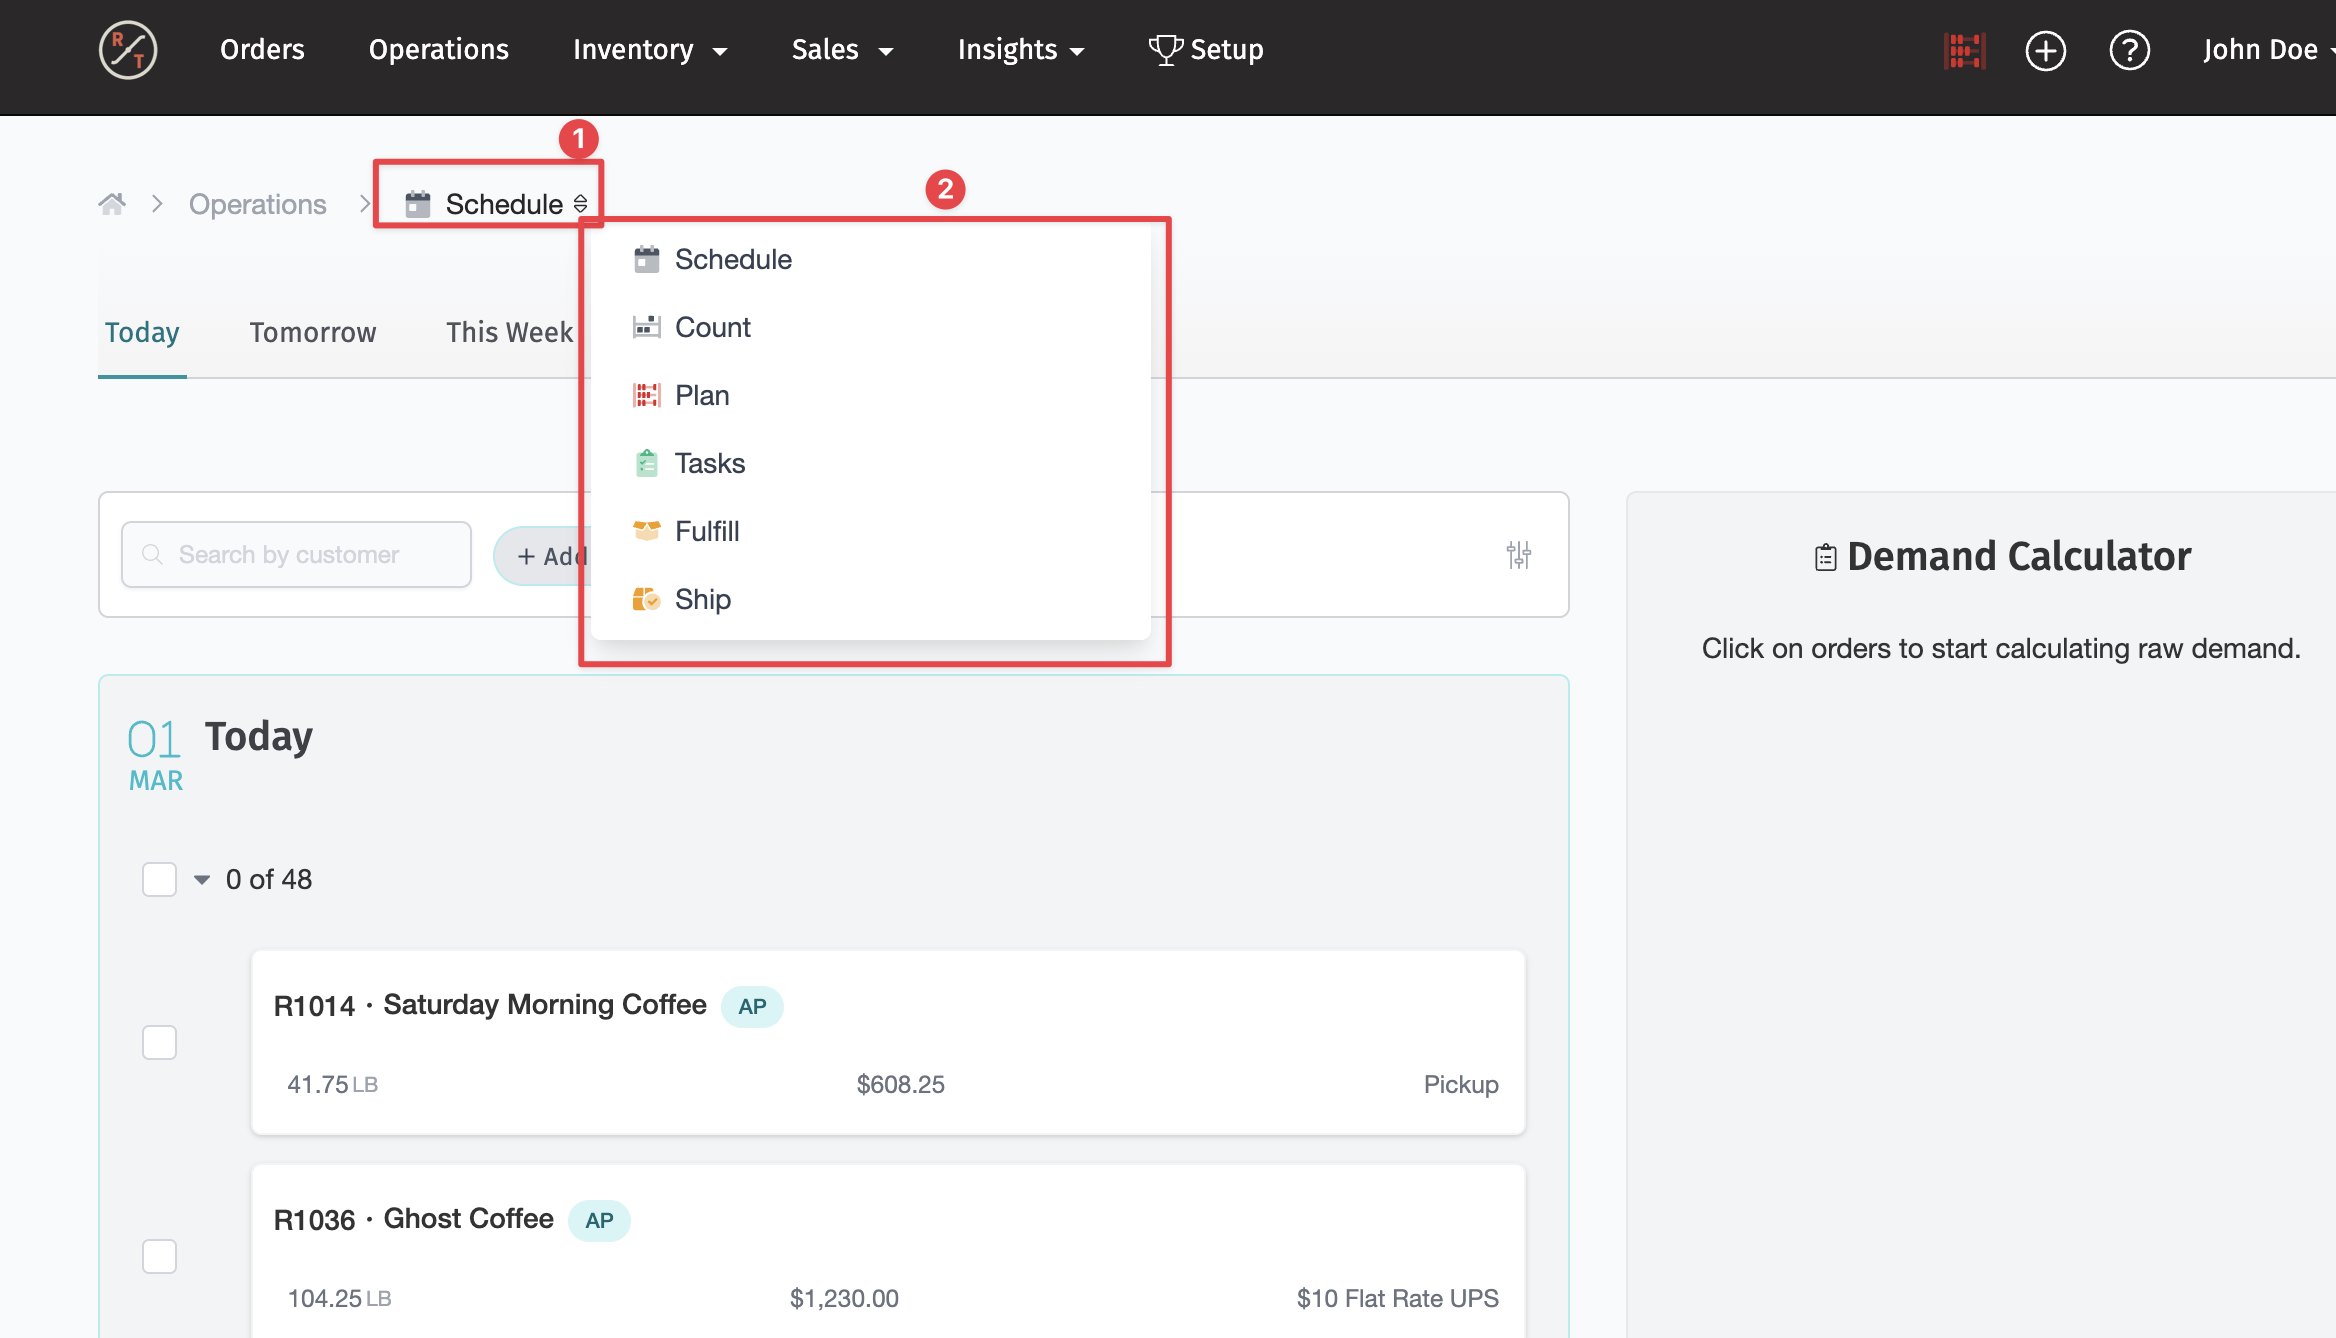Tick checkbox for Ghost Coffee order
The height and width of the screenshot is (1338, 2336).
[x=159, y=1257]
